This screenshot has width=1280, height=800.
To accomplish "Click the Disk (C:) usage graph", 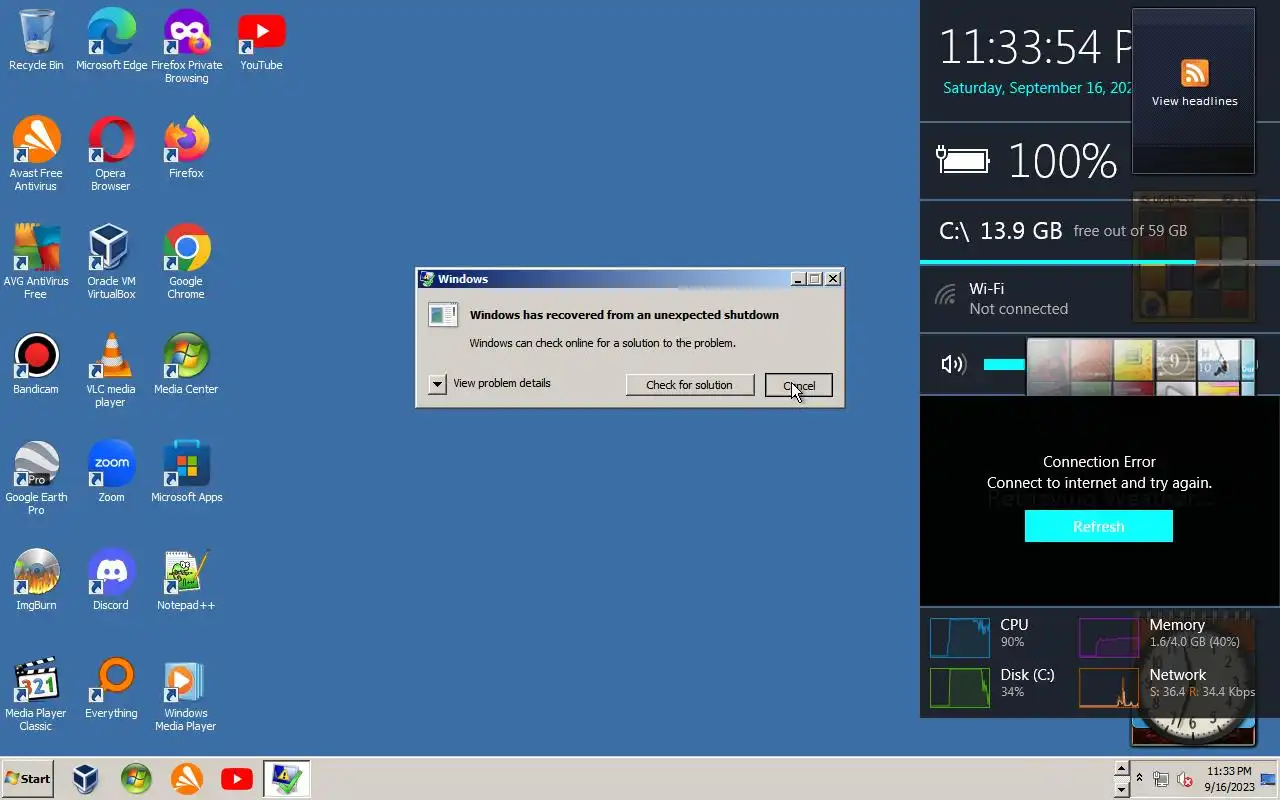I will point(960,688).
